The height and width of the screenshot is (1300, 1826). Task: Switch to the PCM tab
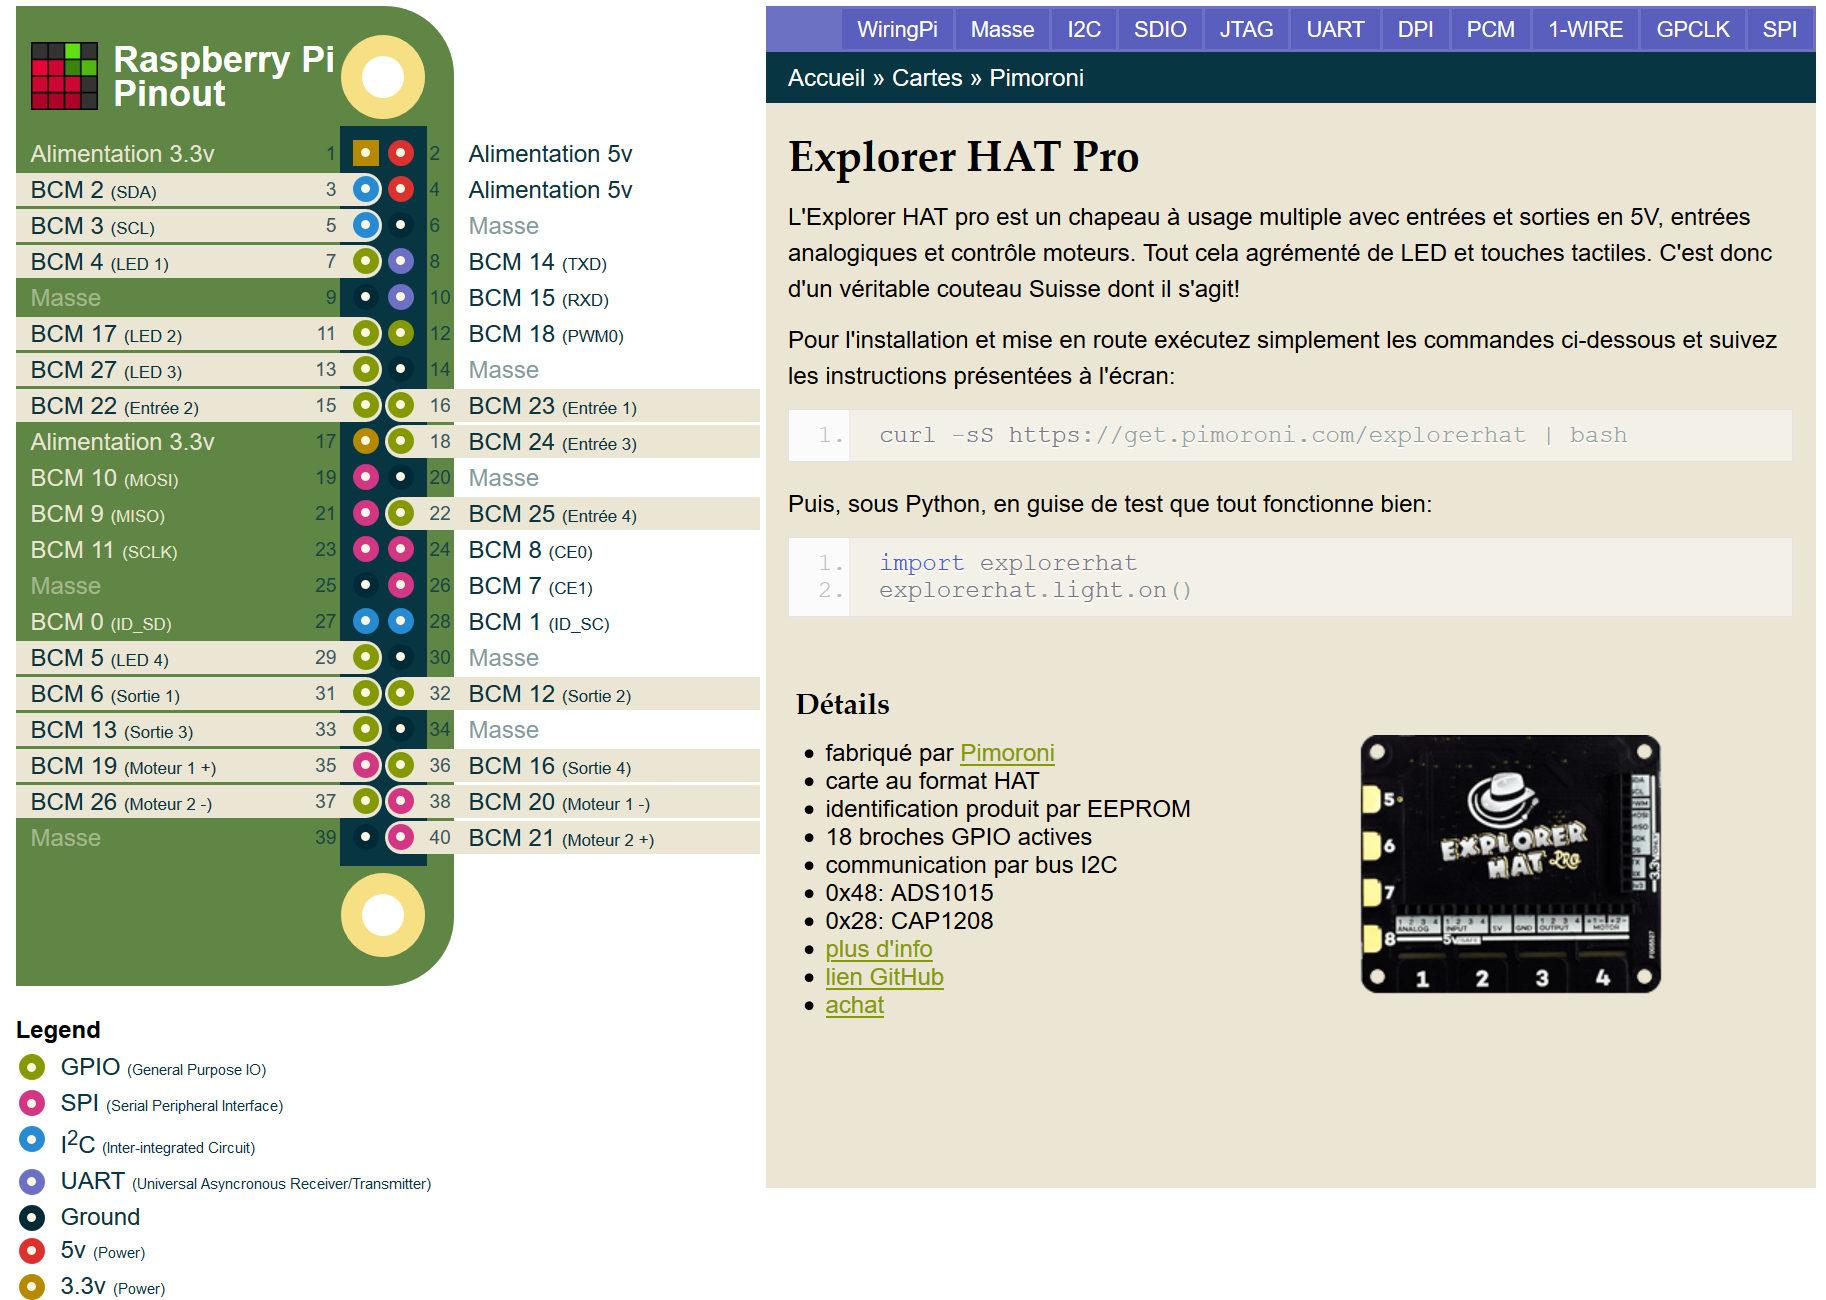click(1490, 29)
